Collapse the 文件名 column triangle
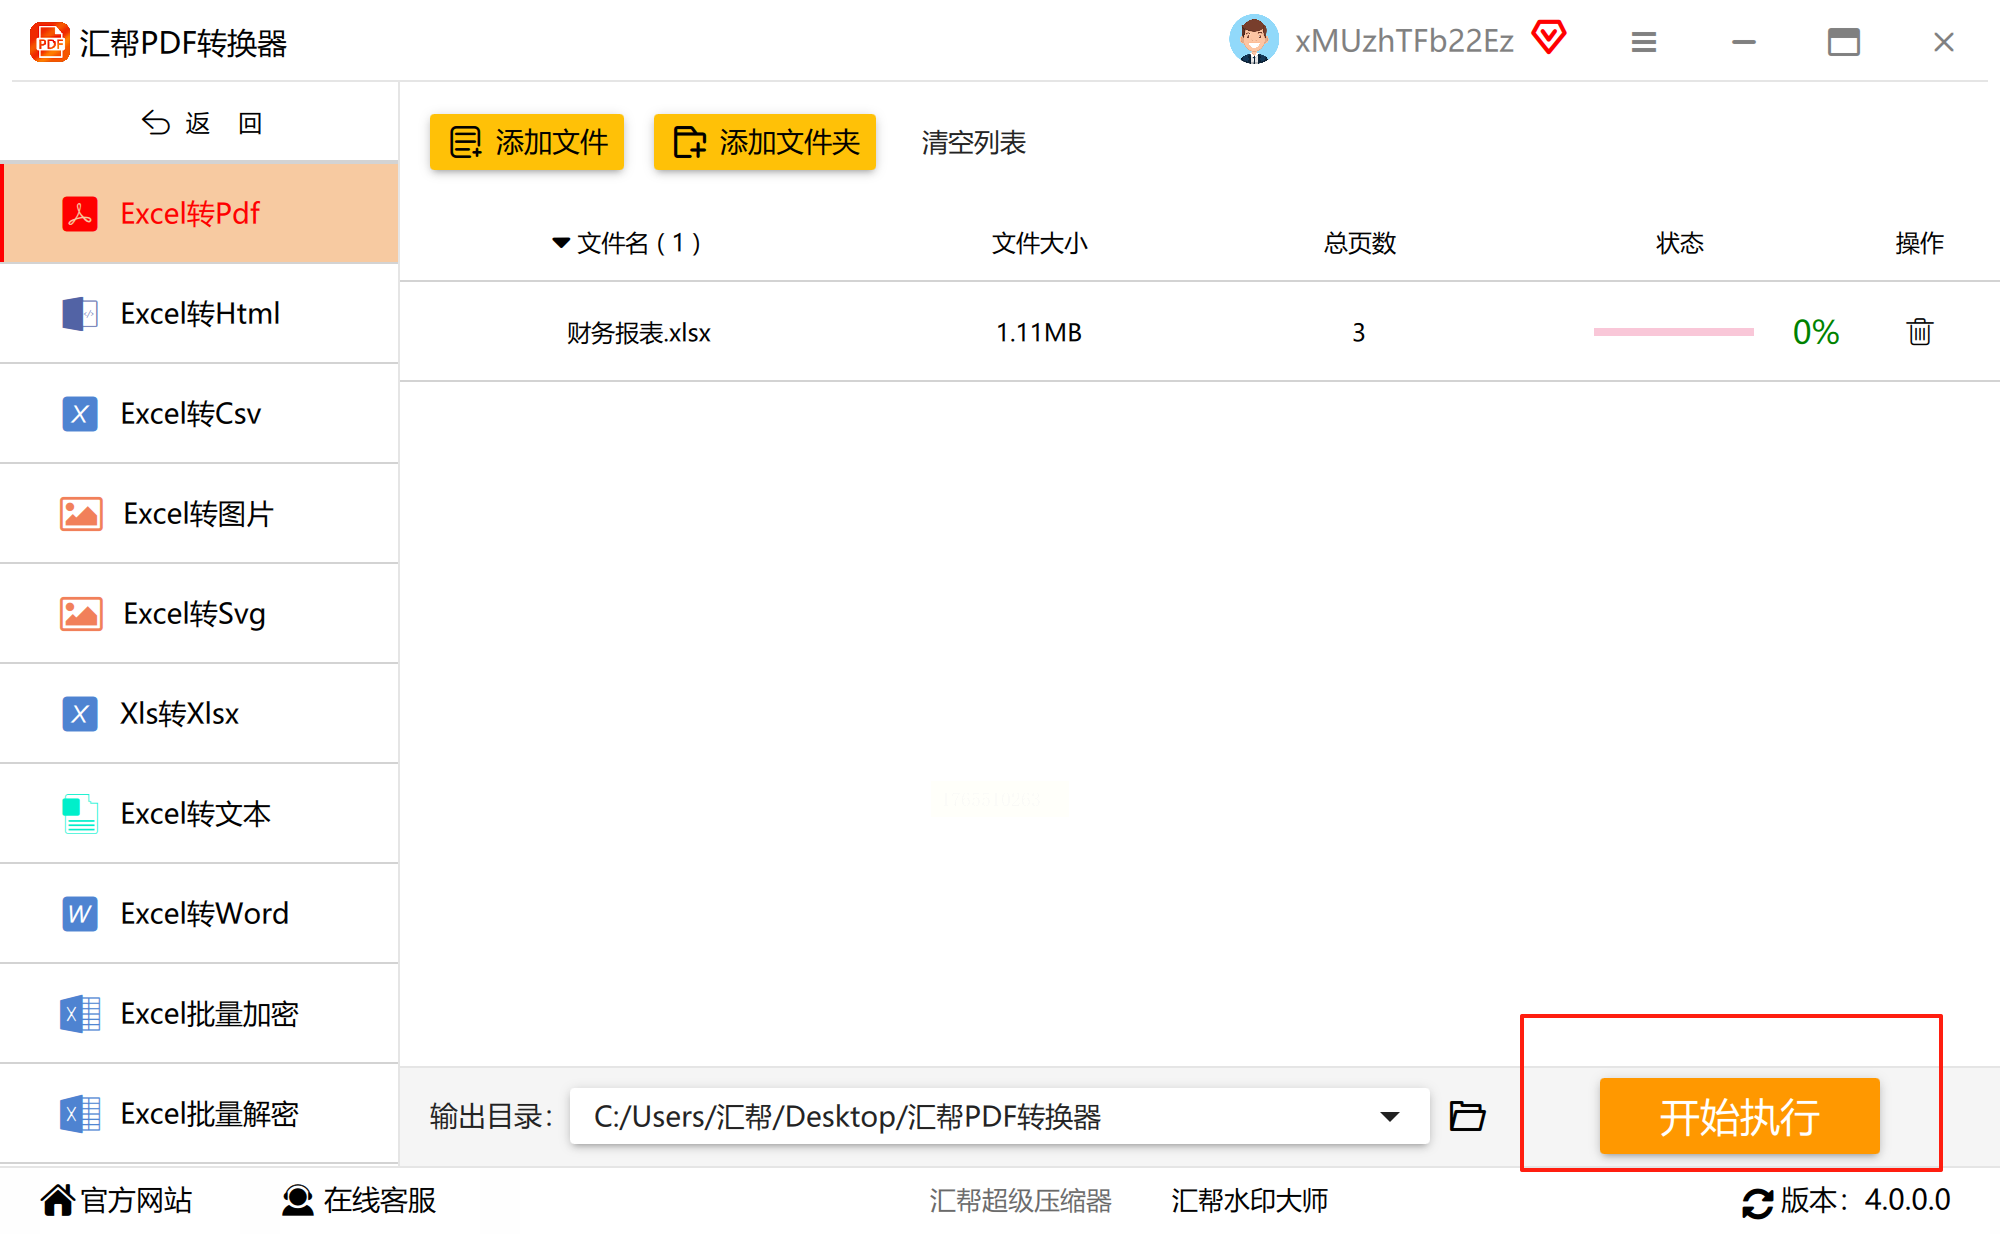2000x1234 pixels. [x=561, y=243]
